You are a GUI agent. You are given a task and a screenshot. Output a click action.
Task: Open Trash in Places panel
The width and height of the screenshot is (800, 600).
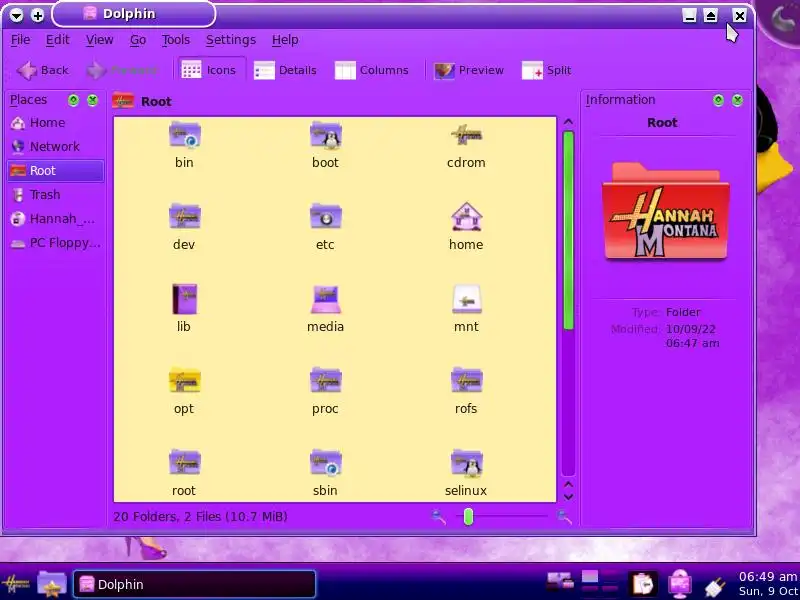(x=56, y=194)
